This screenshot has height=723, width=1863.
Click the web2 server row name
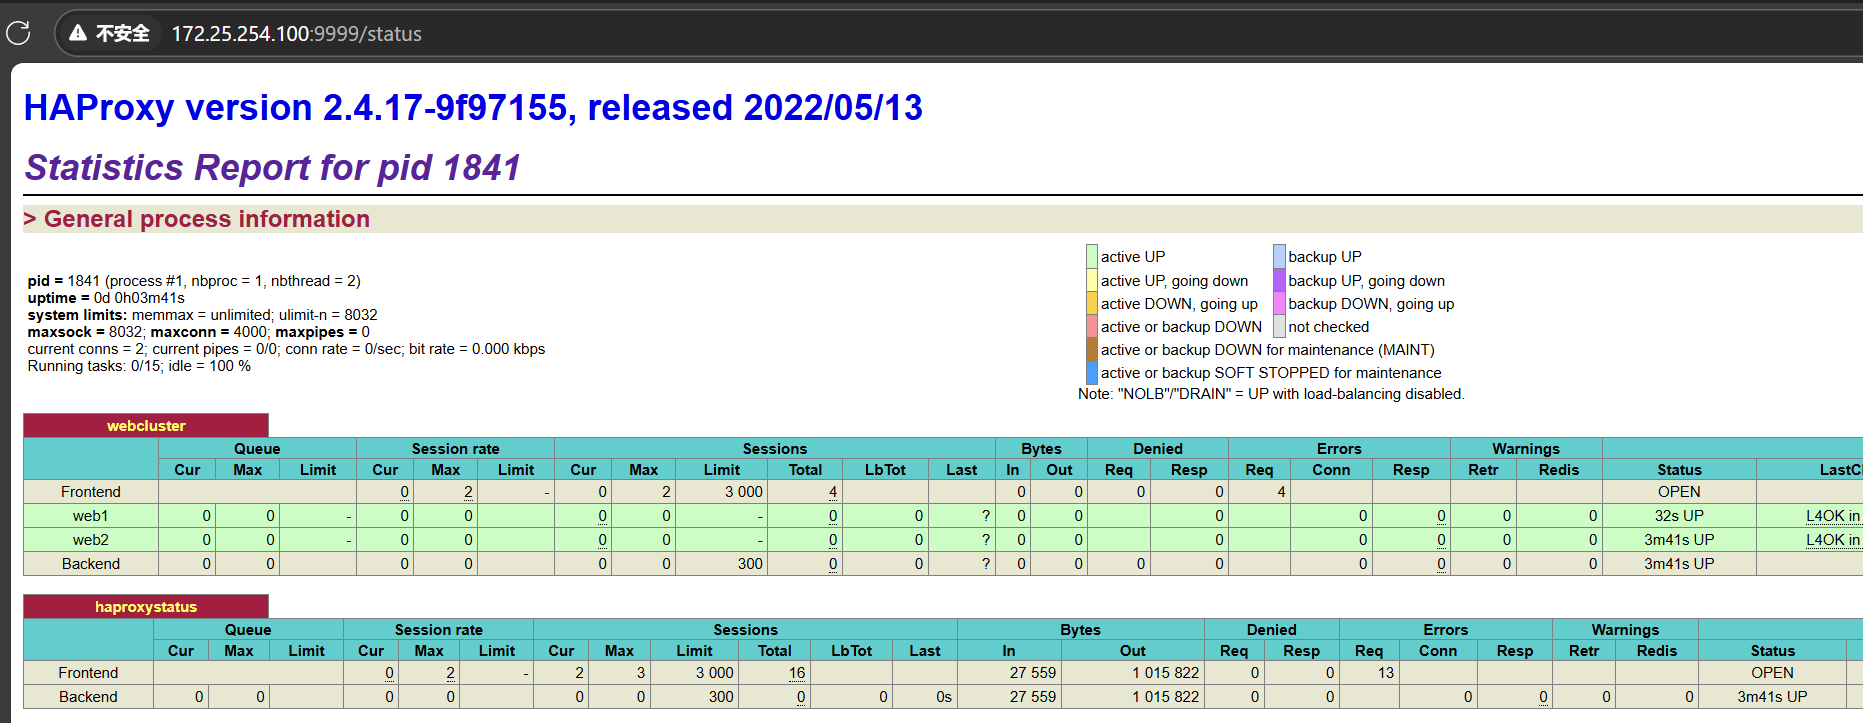click(90, 540)
